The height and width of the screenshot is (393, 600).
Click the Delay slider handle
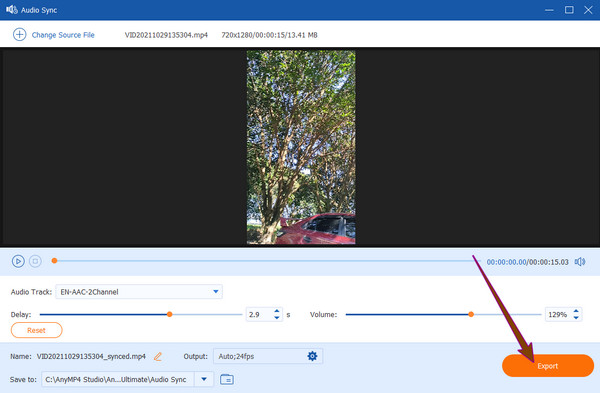pos(170,314)
